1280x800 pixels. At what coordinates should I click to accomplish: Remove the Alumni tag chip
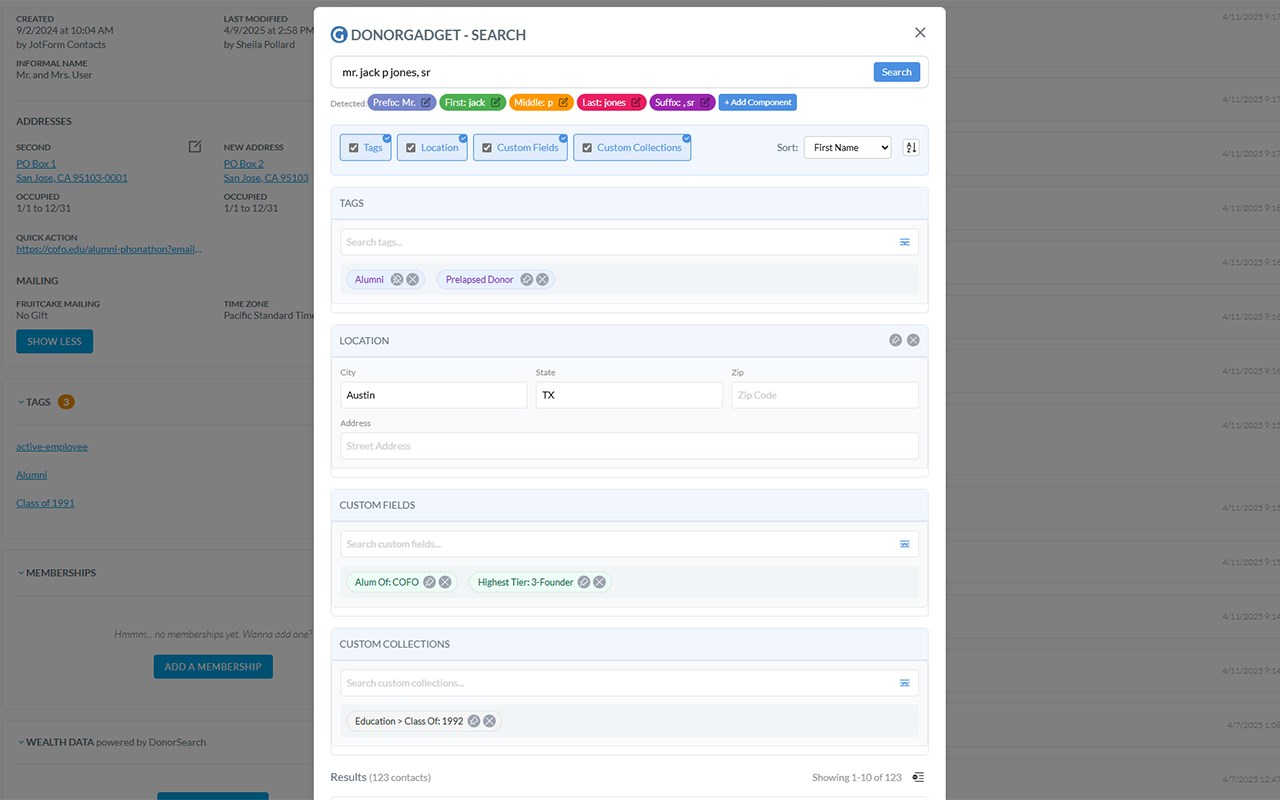pos(413,280)
